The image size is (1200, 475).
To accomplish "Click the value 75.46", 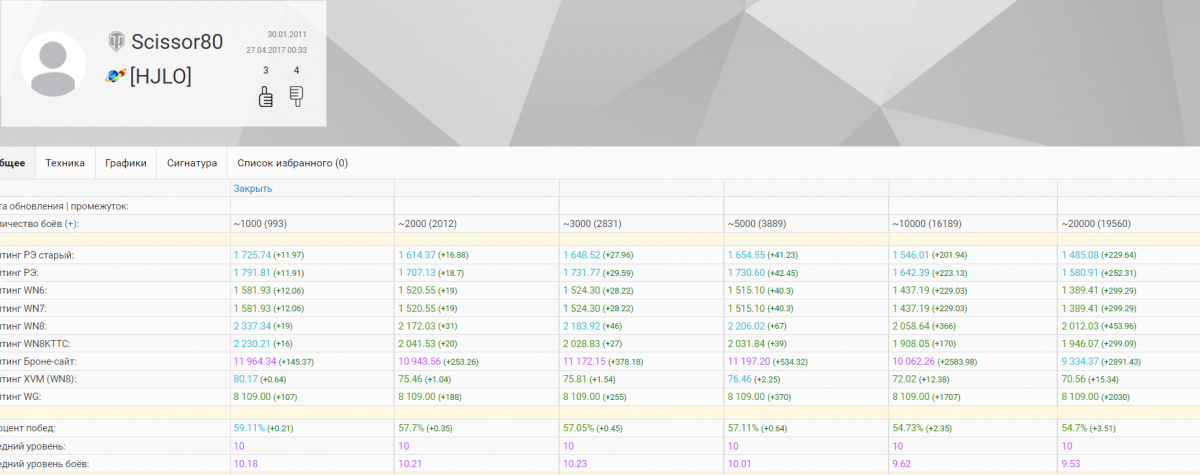I will 411,379.
